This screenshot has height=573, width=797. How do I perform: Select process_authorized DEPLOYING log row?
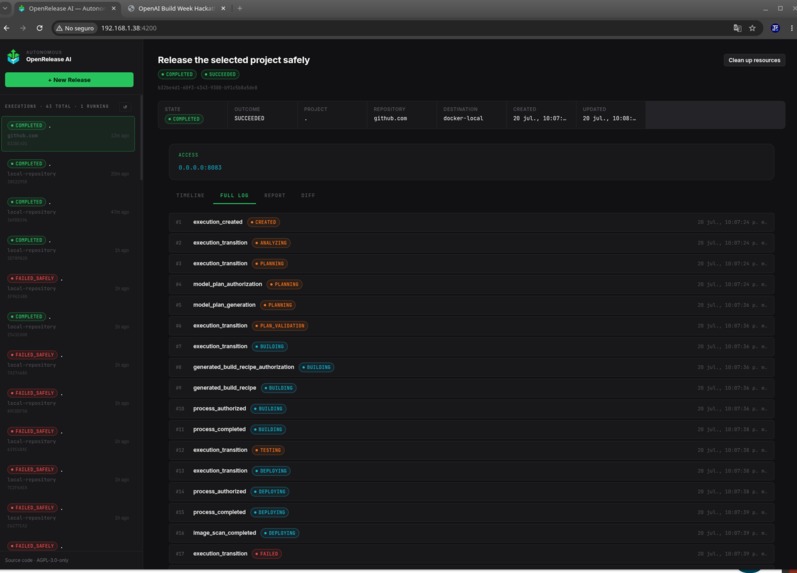pos(471,492)
